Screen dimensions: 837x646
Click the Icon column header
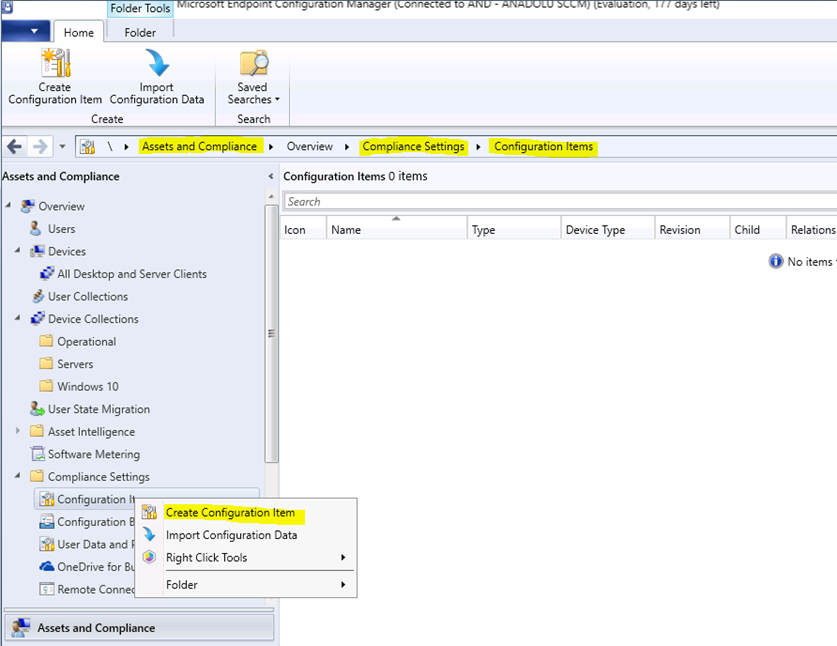click(x=303, y=230)
